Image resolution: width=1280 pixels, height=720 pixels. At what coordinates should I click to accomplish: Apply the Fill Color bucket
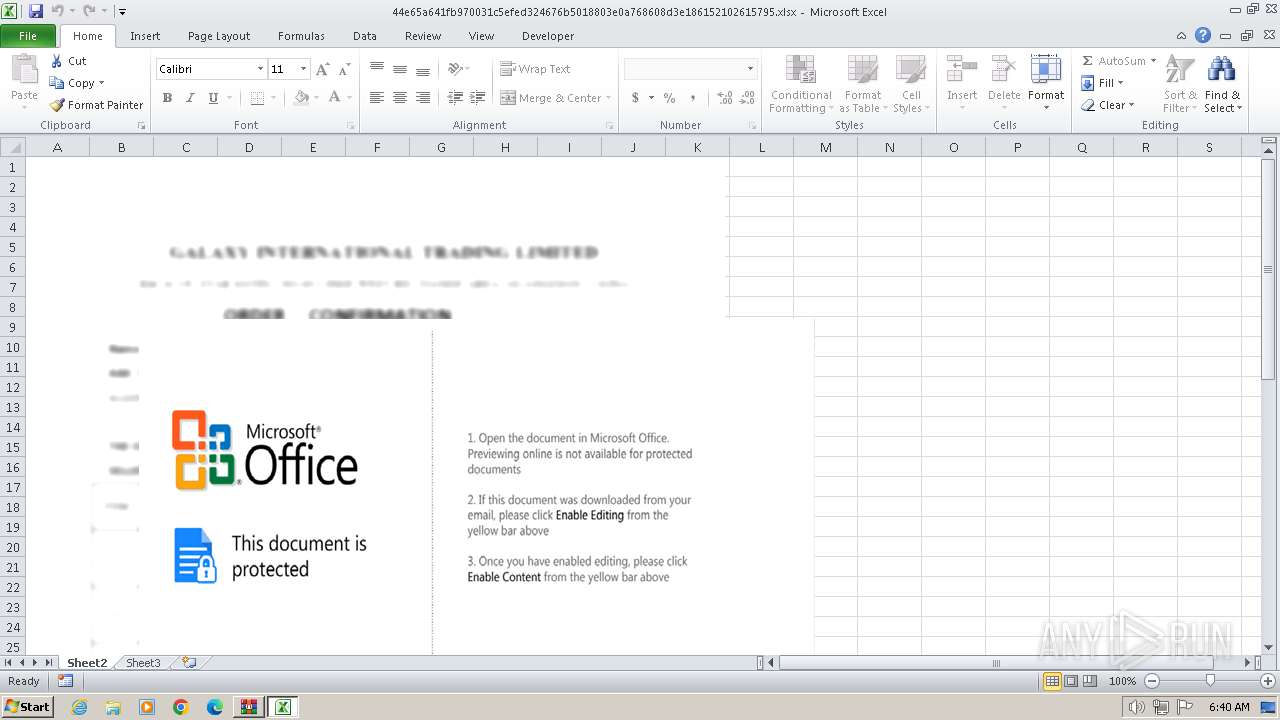(301, 98)
